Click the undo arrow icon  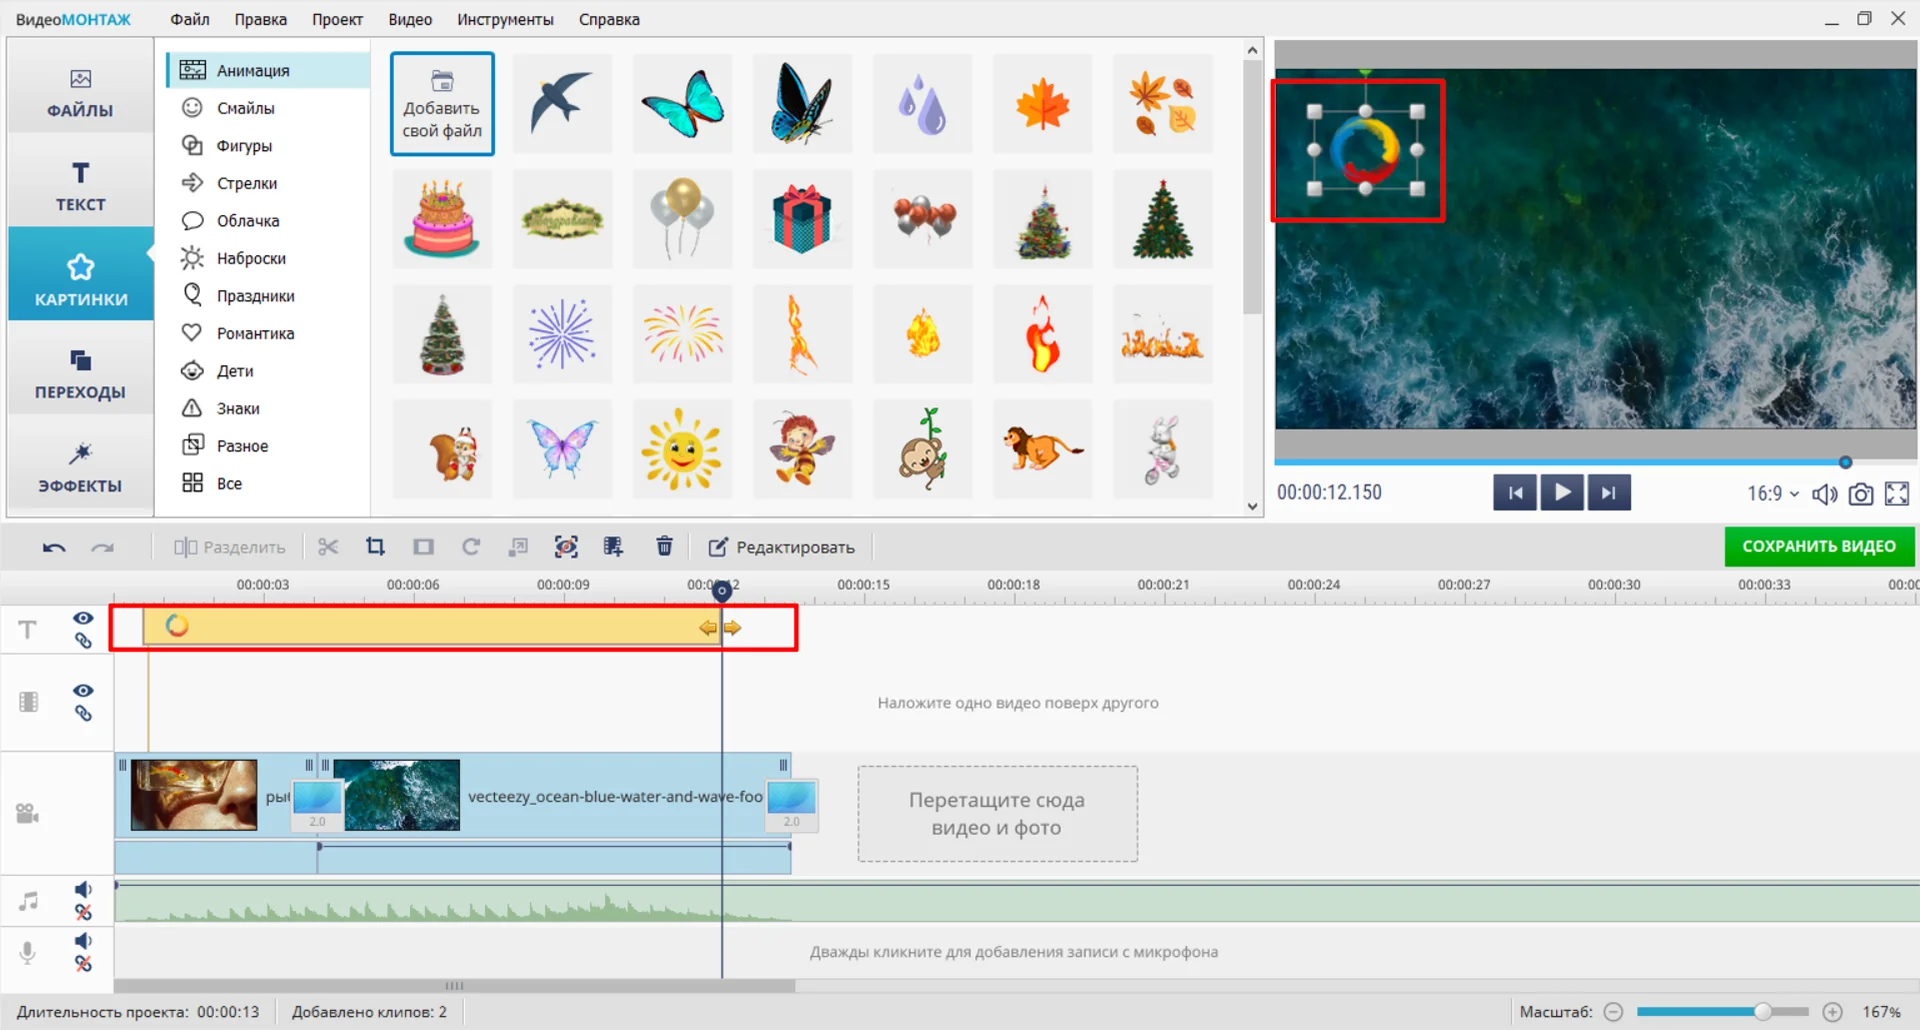point(54,547)
